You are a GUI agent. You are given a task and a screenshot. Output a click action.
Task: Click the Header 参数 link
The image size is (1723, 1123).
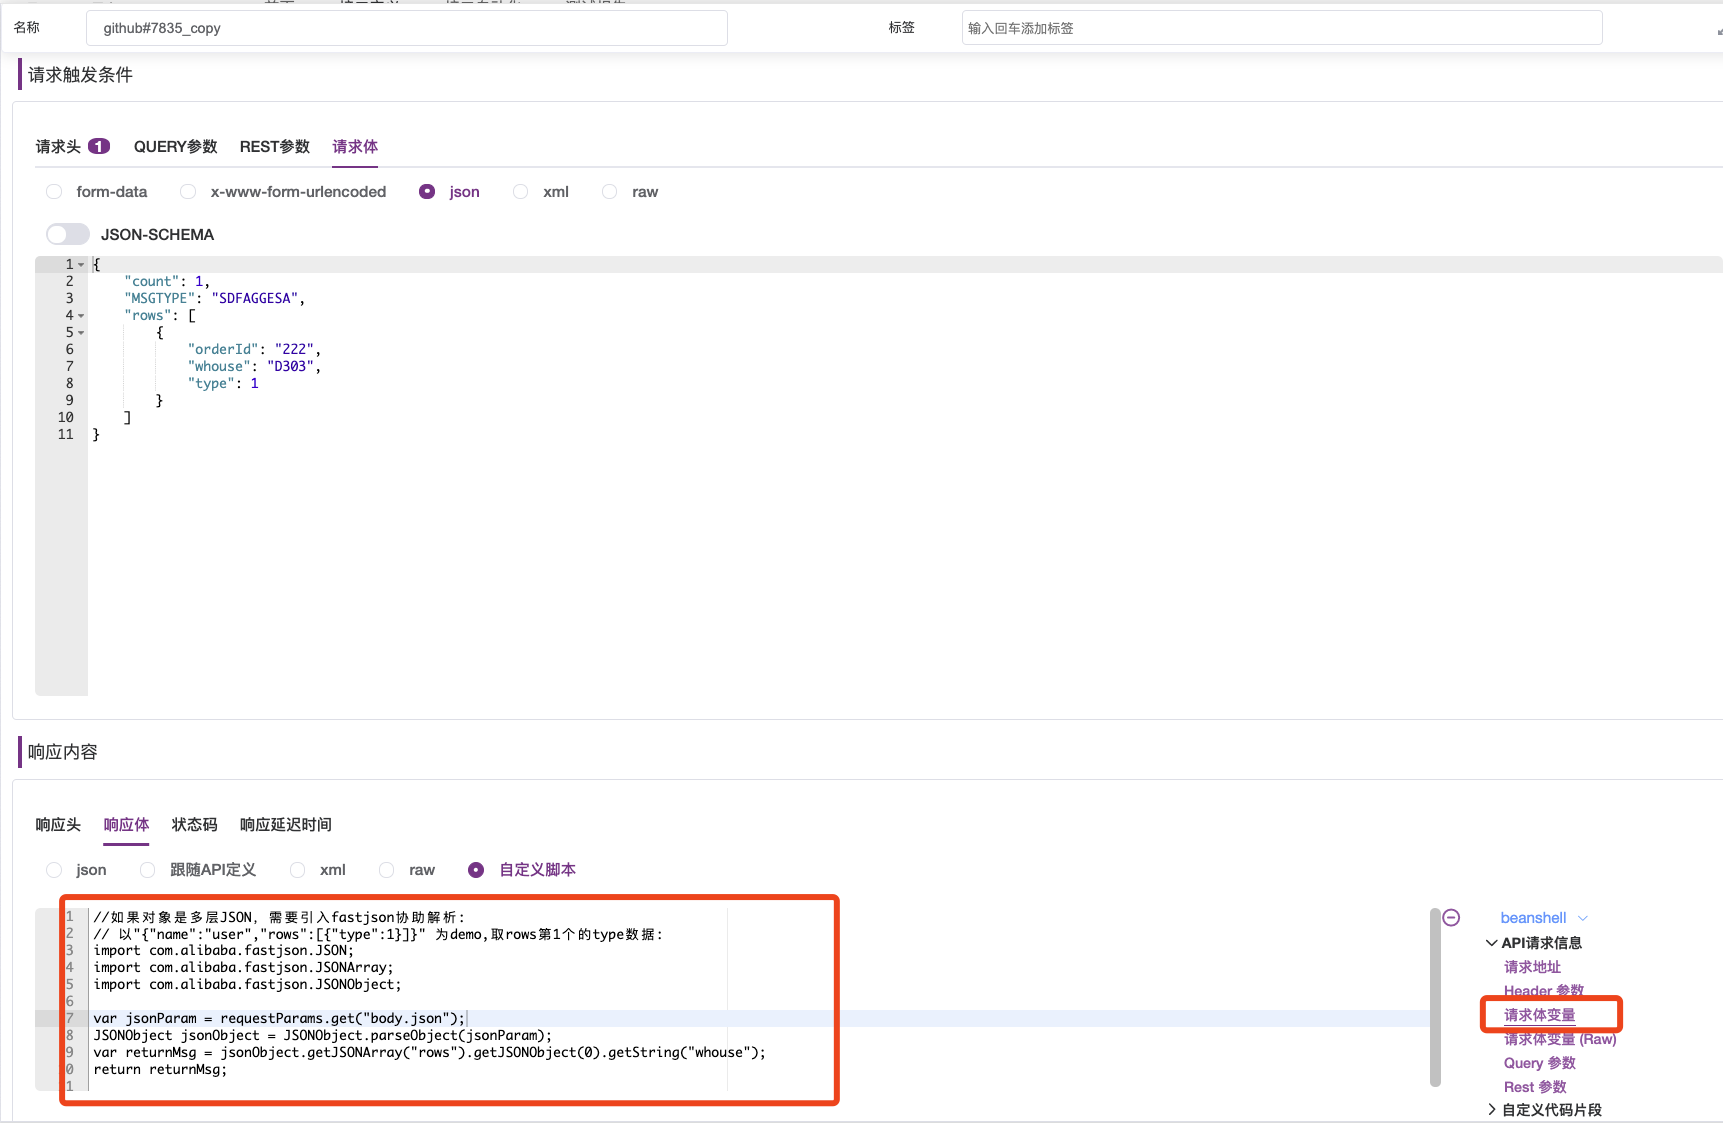tap(1543, 990)
